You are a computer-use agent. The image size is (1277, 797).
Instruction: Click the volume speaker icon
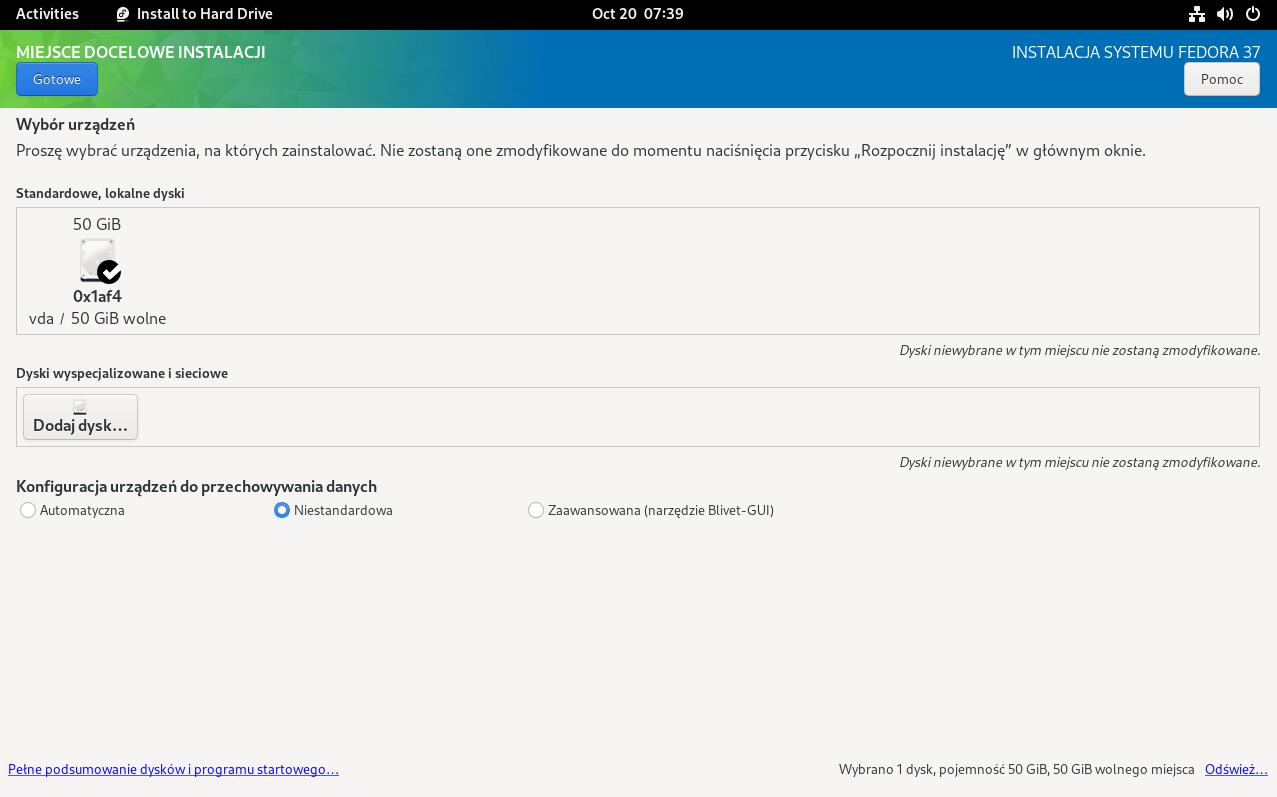[x=1225, y=14]
